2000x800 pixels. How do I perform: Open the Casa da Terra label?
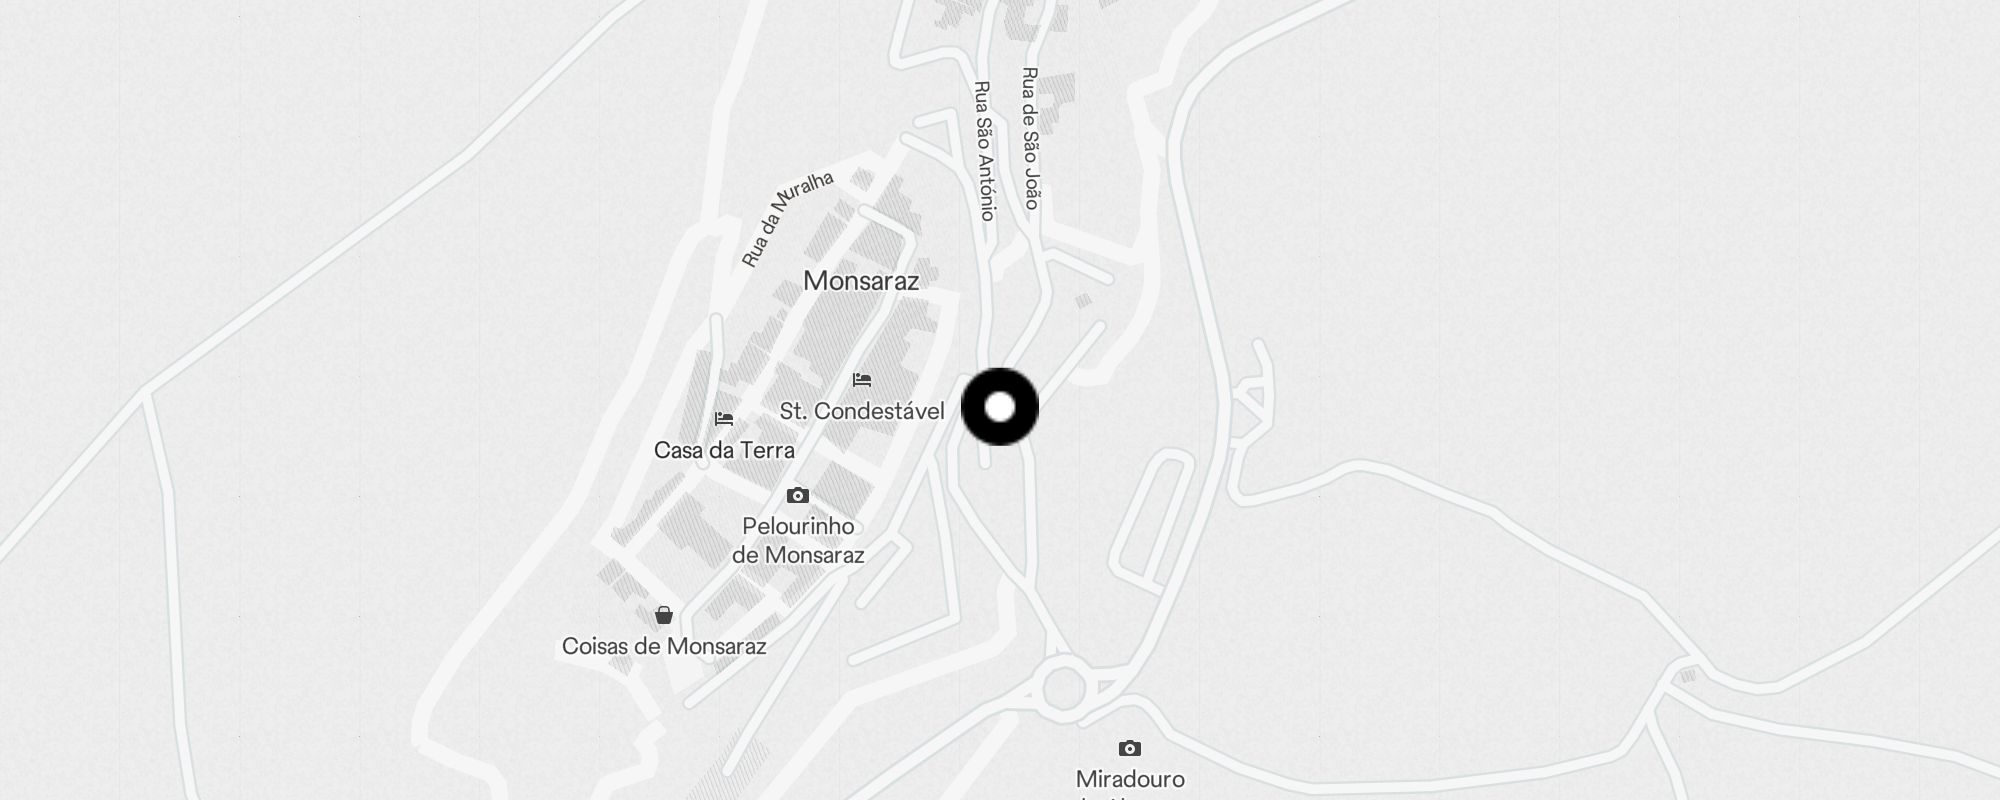click(x=724, y=450)
